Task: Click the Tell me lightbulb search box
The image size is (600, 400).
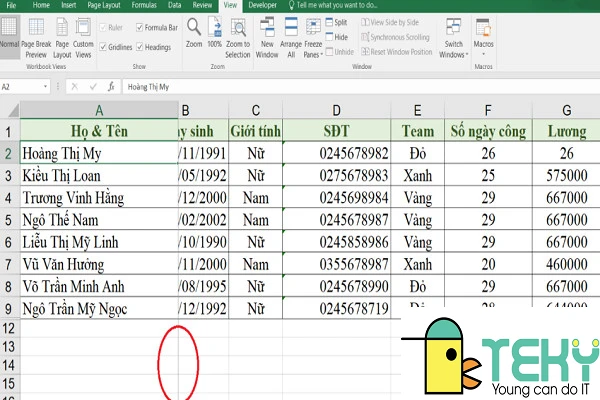Action: (333, 5)
